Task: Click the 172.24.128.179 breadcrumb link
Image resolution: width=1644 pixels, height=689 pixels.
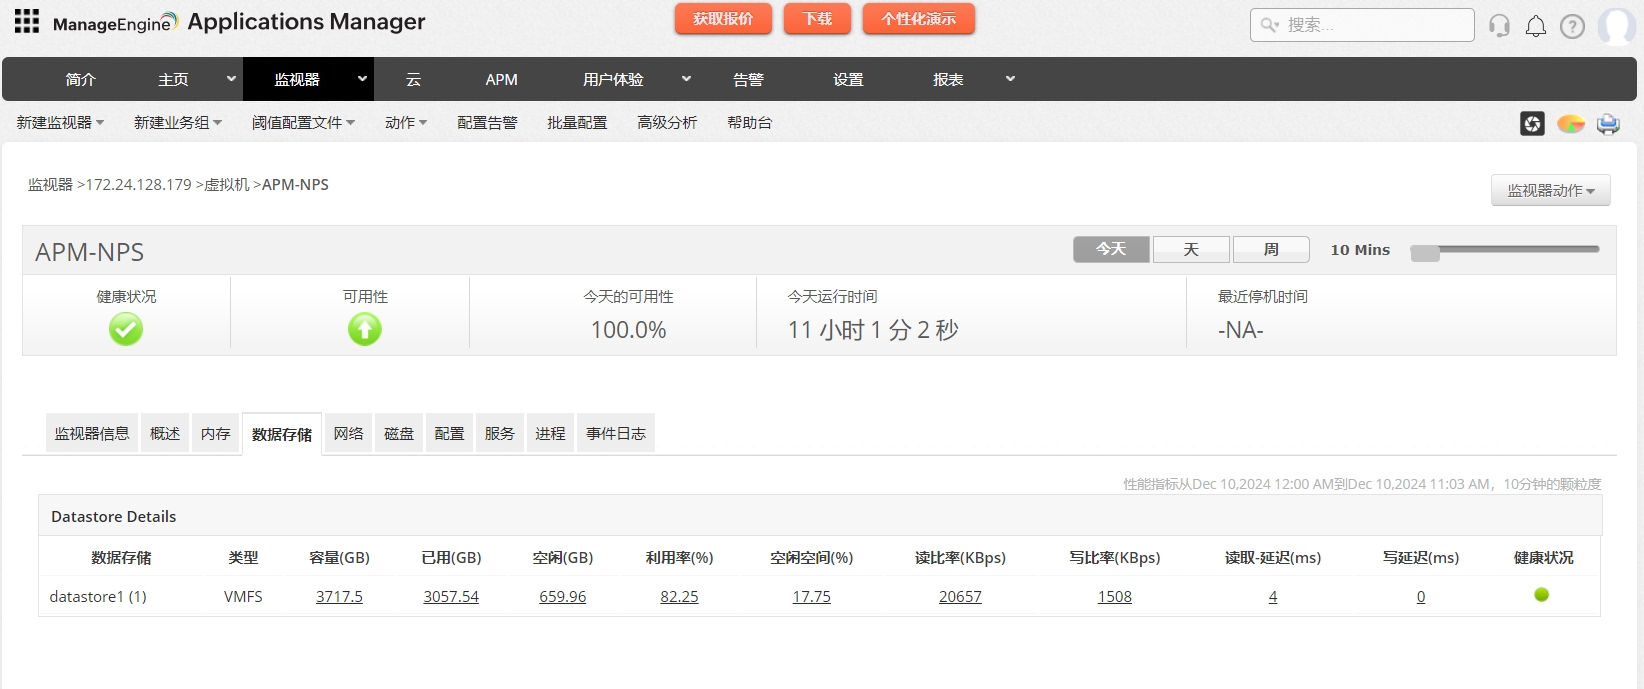Action: [x=138, y=185]
